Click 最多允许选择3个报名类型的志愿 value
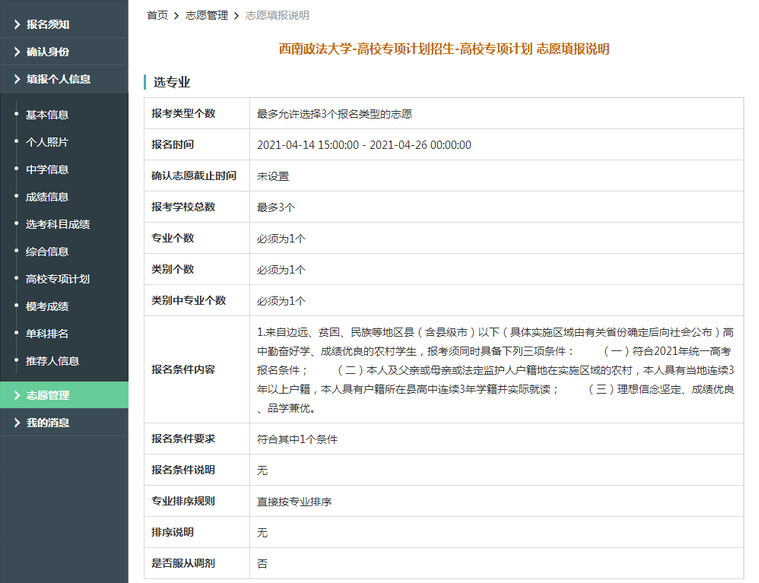This screenshot has width=759, height=583. (x=334, y=114)
